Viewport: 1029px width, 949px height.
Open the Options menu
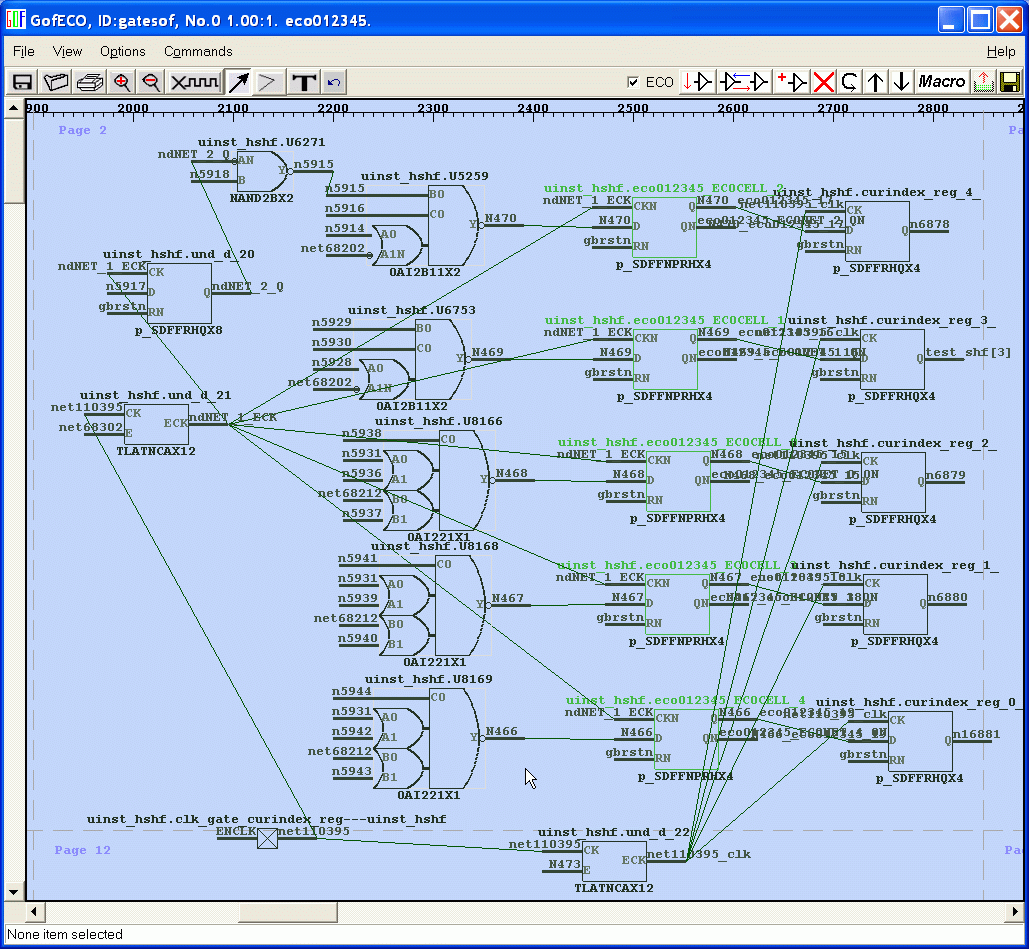coord(123,51)
